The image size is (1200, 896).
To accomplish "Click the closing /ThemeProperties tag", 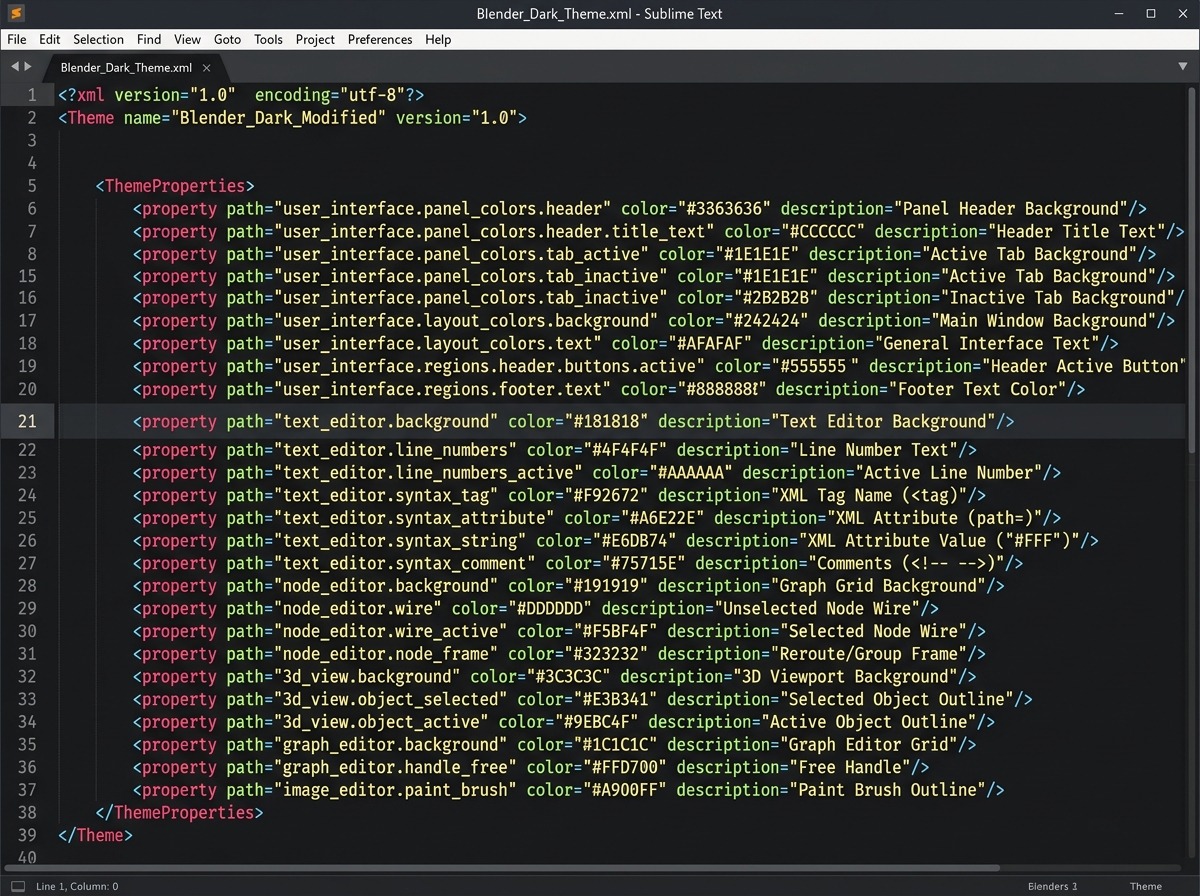I will coord(179,813).
